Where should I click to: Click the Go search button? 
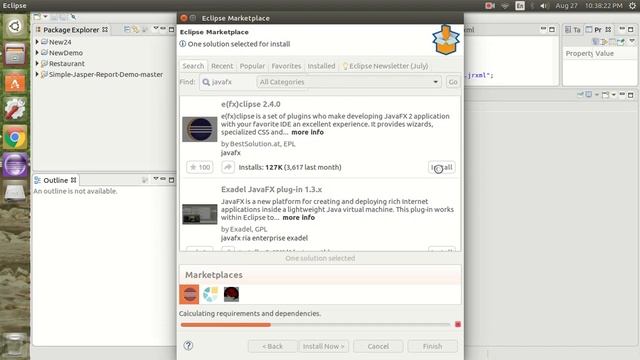coord(453,82)
